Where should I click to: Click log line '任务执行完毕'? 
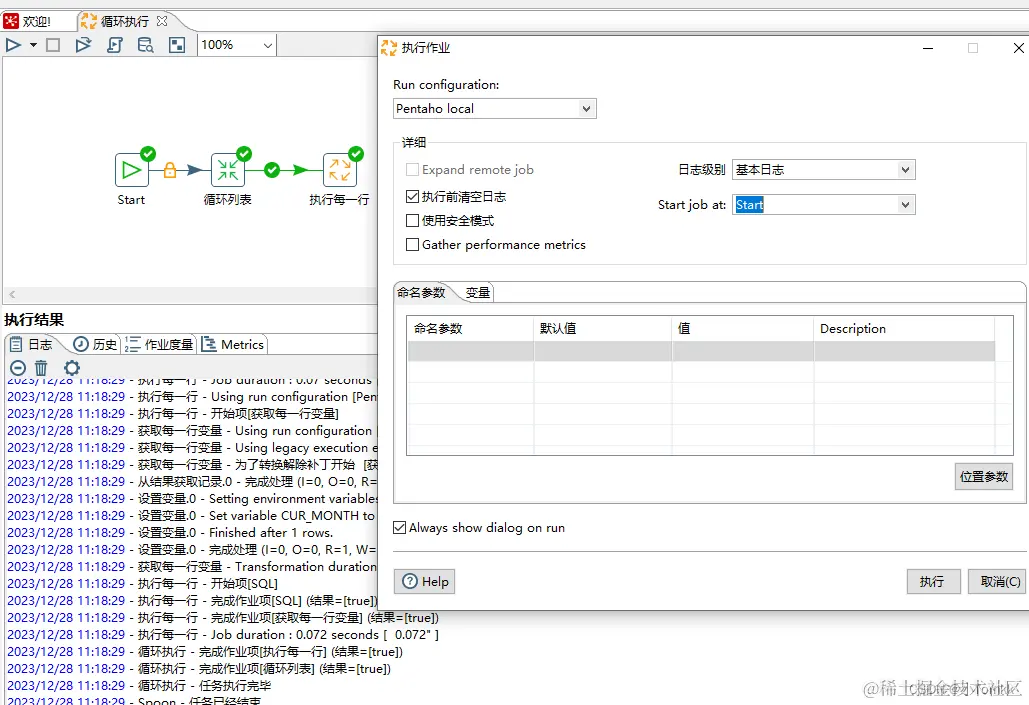[139, 686]
